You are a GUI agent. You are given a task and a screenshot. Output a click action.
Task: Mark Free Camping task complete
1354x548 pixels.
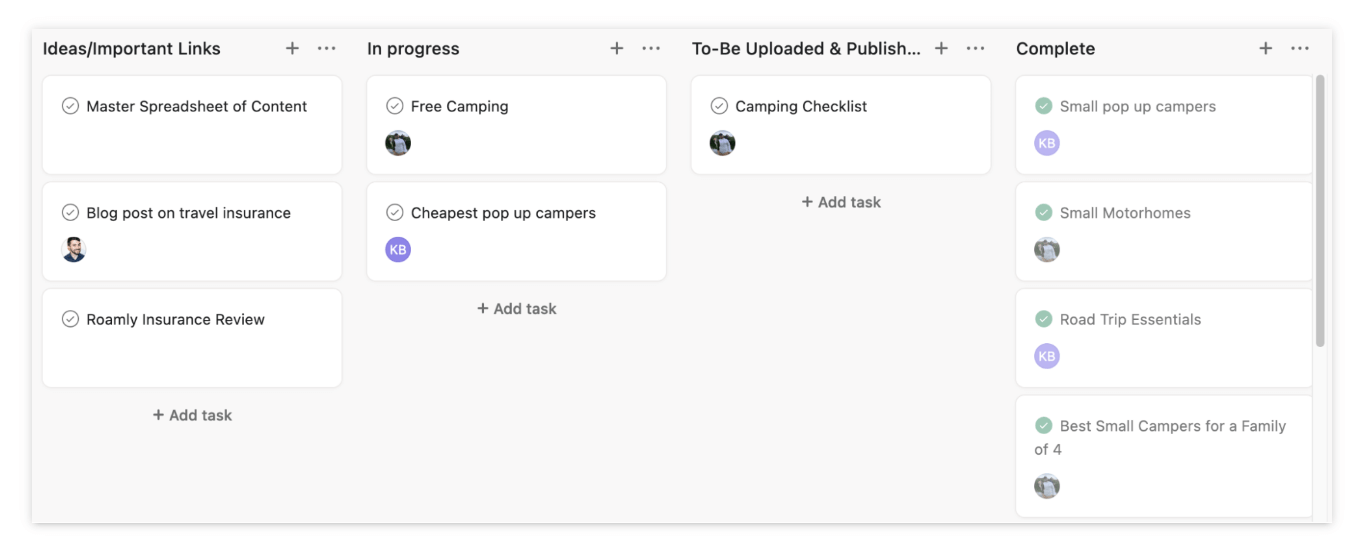pos(395,106)
